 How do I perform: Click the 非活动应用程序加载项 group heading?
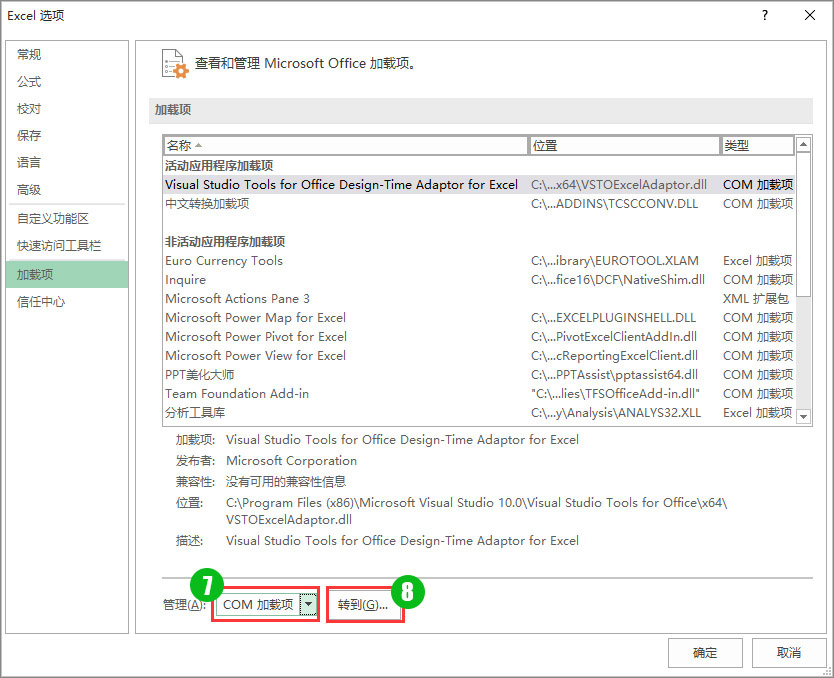[x=225, y=242]
